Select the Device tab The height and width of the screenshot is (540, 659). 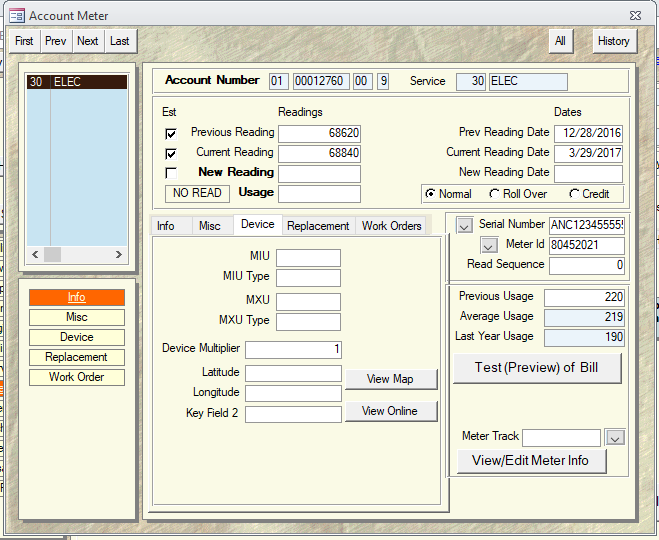[x=258, y=224]
